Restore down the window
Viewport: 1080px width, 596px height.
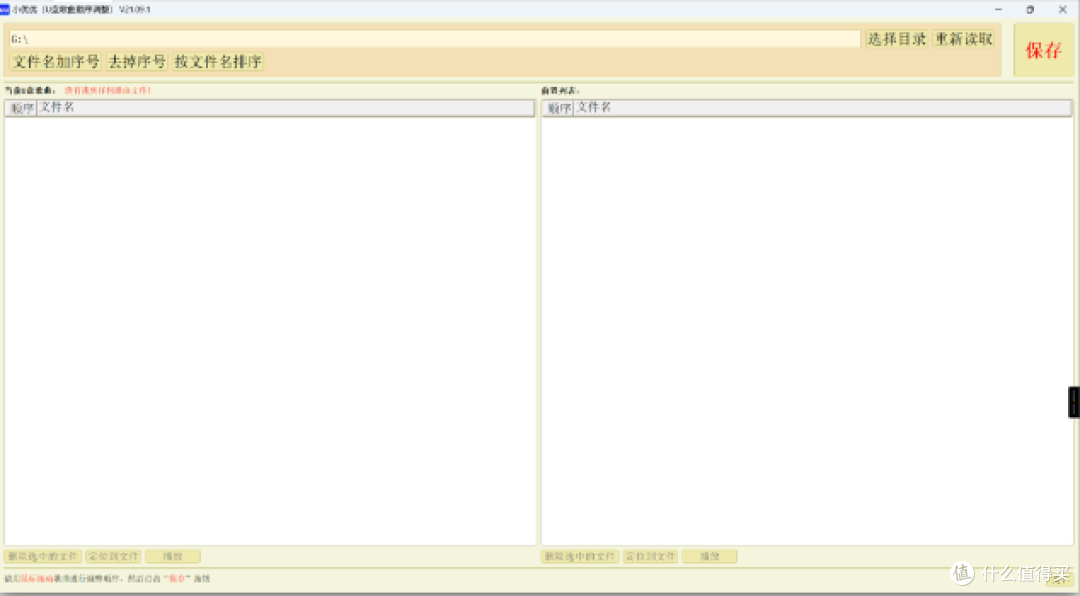[1030, 10]
